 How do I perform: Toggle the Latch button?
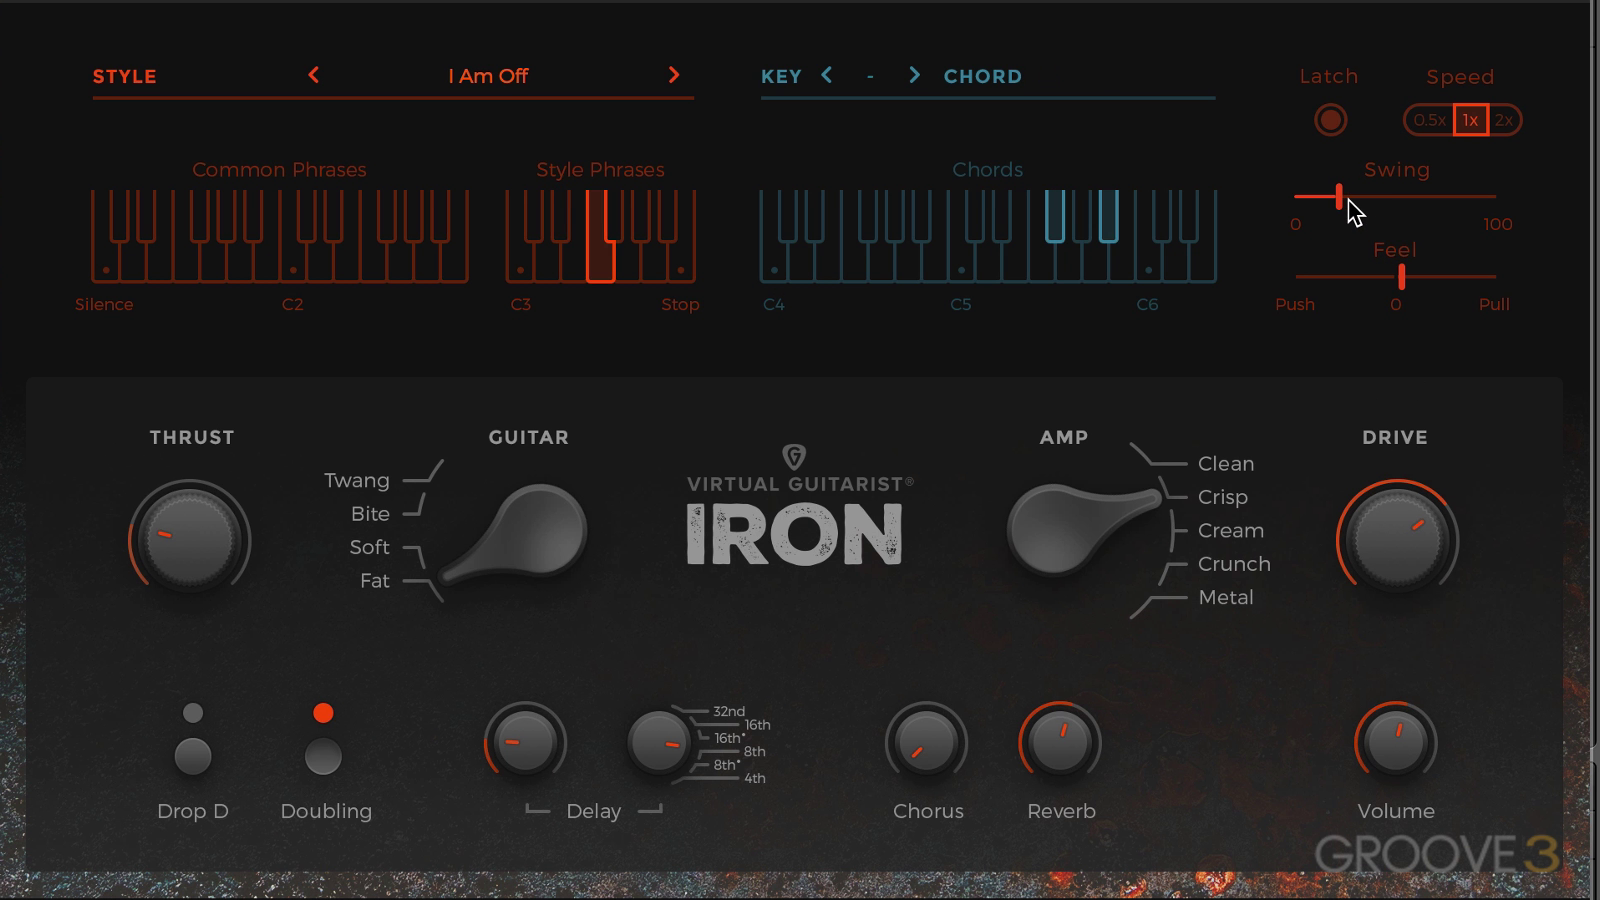pyautogui.click(x=1330, y=120)
